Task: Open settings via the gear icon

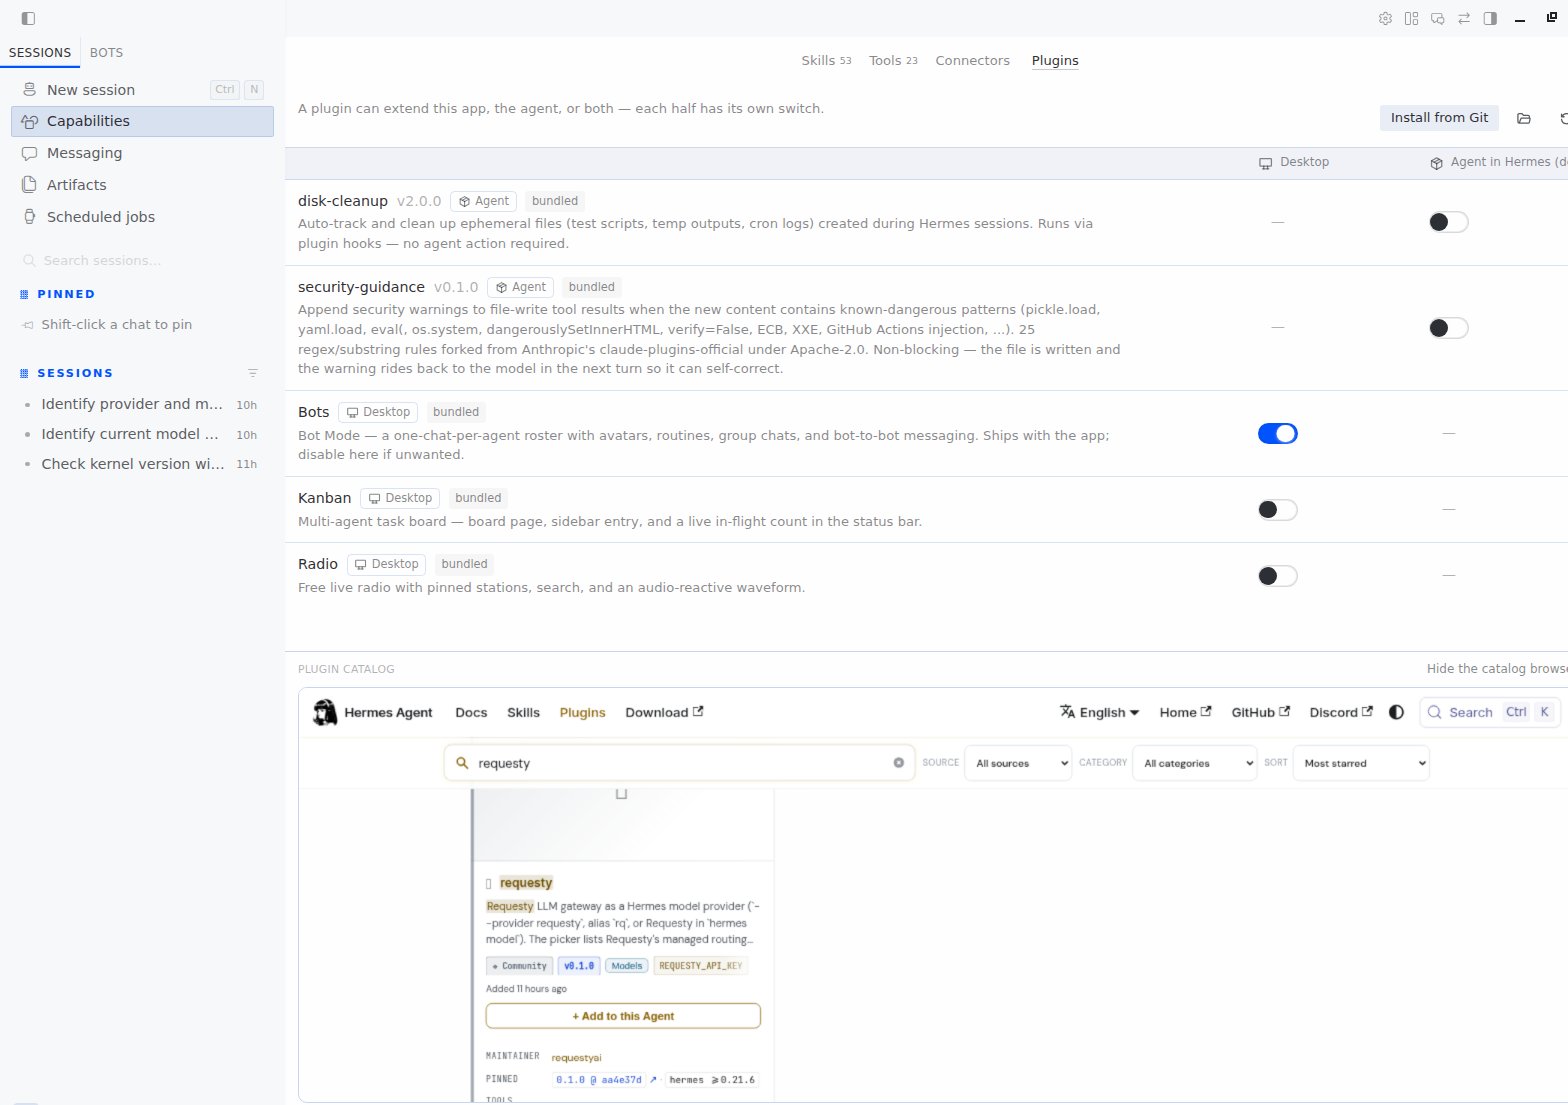Action: pyautogui.click(x=1385, y=18)
